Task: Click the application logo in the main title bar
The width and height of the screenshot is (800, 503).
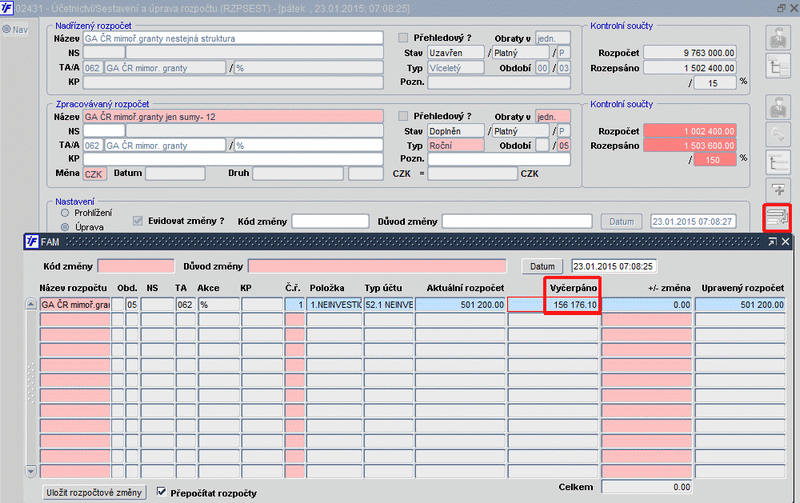Action: tap(8, 8)
